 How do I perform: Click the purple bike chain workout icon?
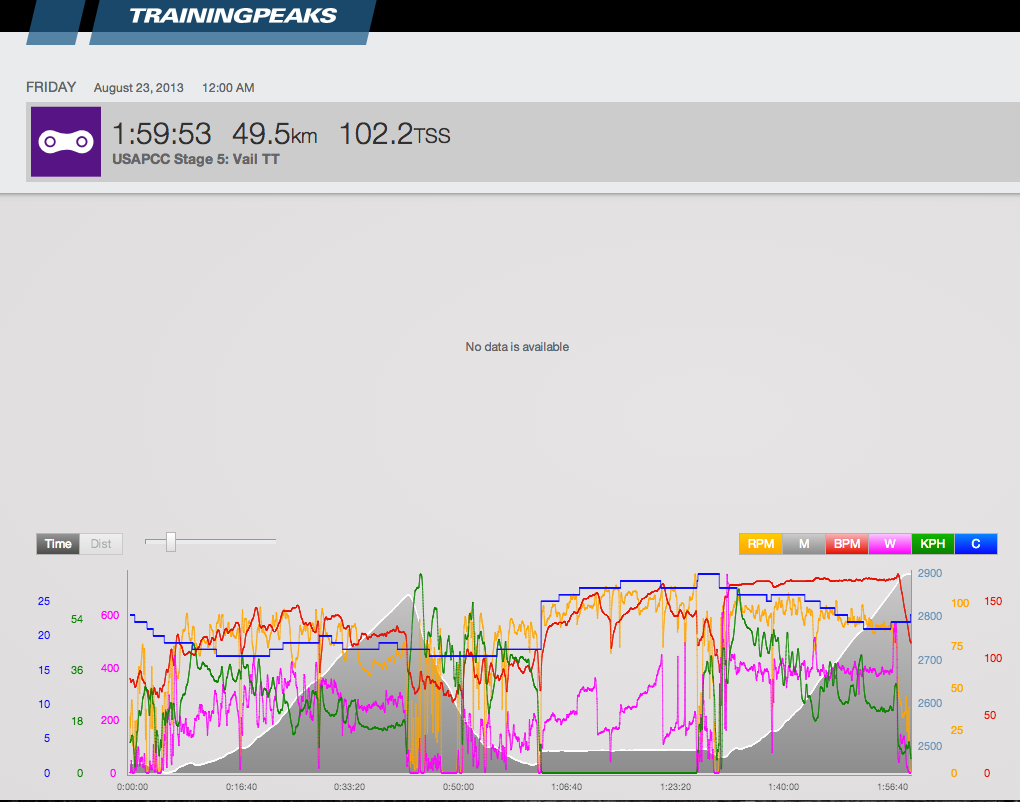pyautogui.click(x=66, y=142)
